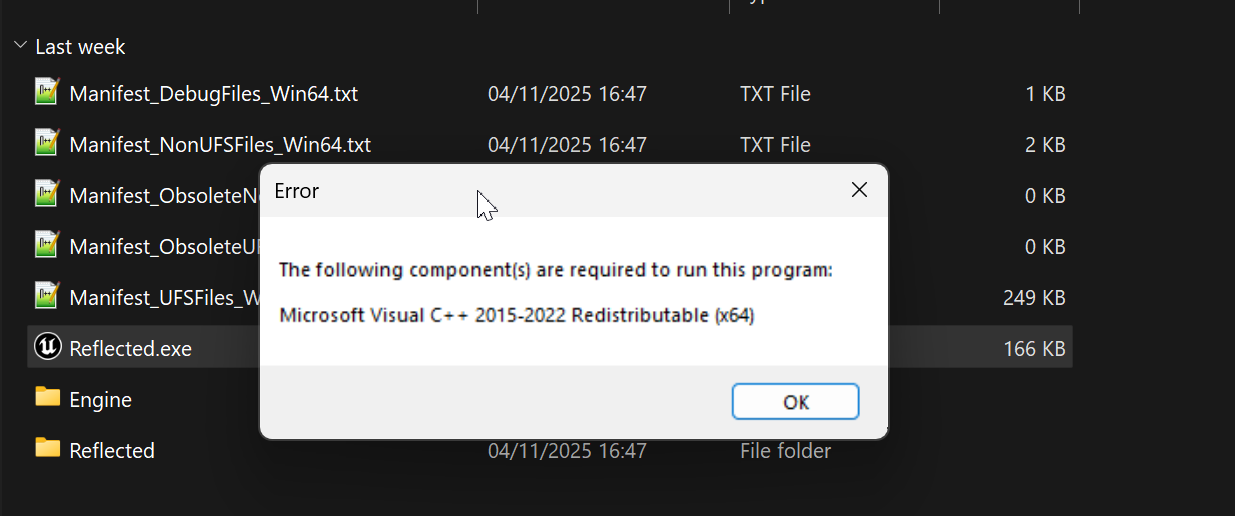Click the 166 KB size of Reflected.exe
This screenshot has height=516, width=1235.
coord(1034,349)
